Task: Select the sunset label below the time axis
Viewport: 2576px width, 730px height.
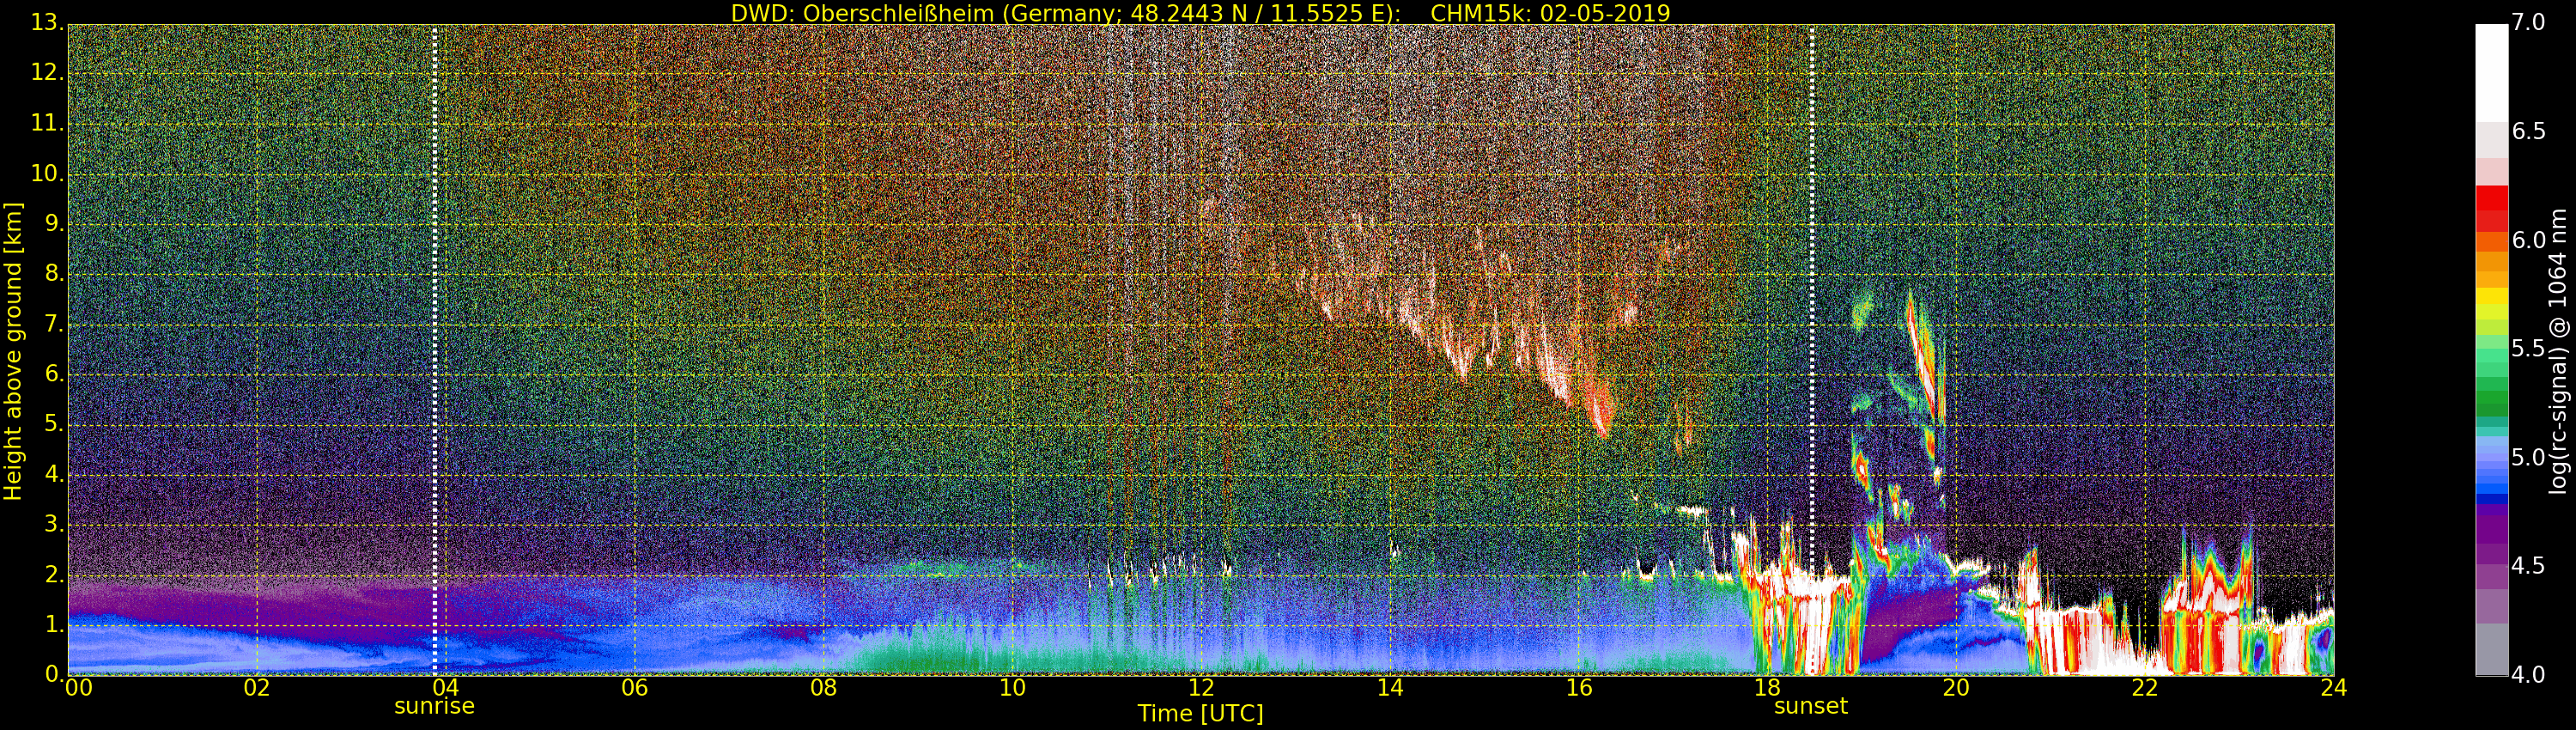Action: (1810, 706)
